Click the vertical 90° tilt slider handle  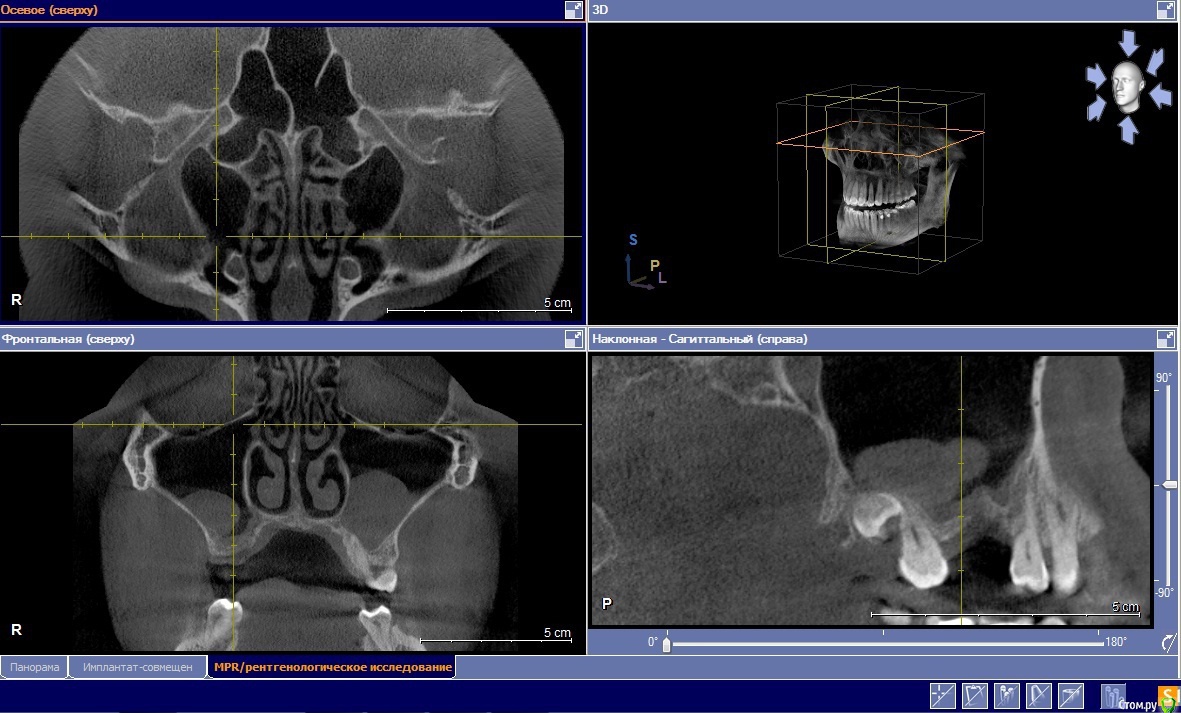click(x=1168, y=485)
